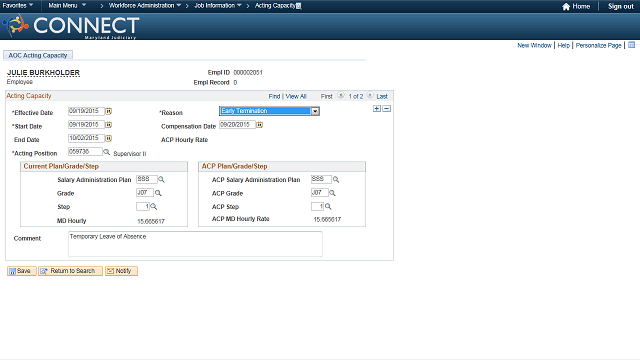640x360 pixels.
Task: Open calendar for Effective Date
Action: [x=109, y=111]
